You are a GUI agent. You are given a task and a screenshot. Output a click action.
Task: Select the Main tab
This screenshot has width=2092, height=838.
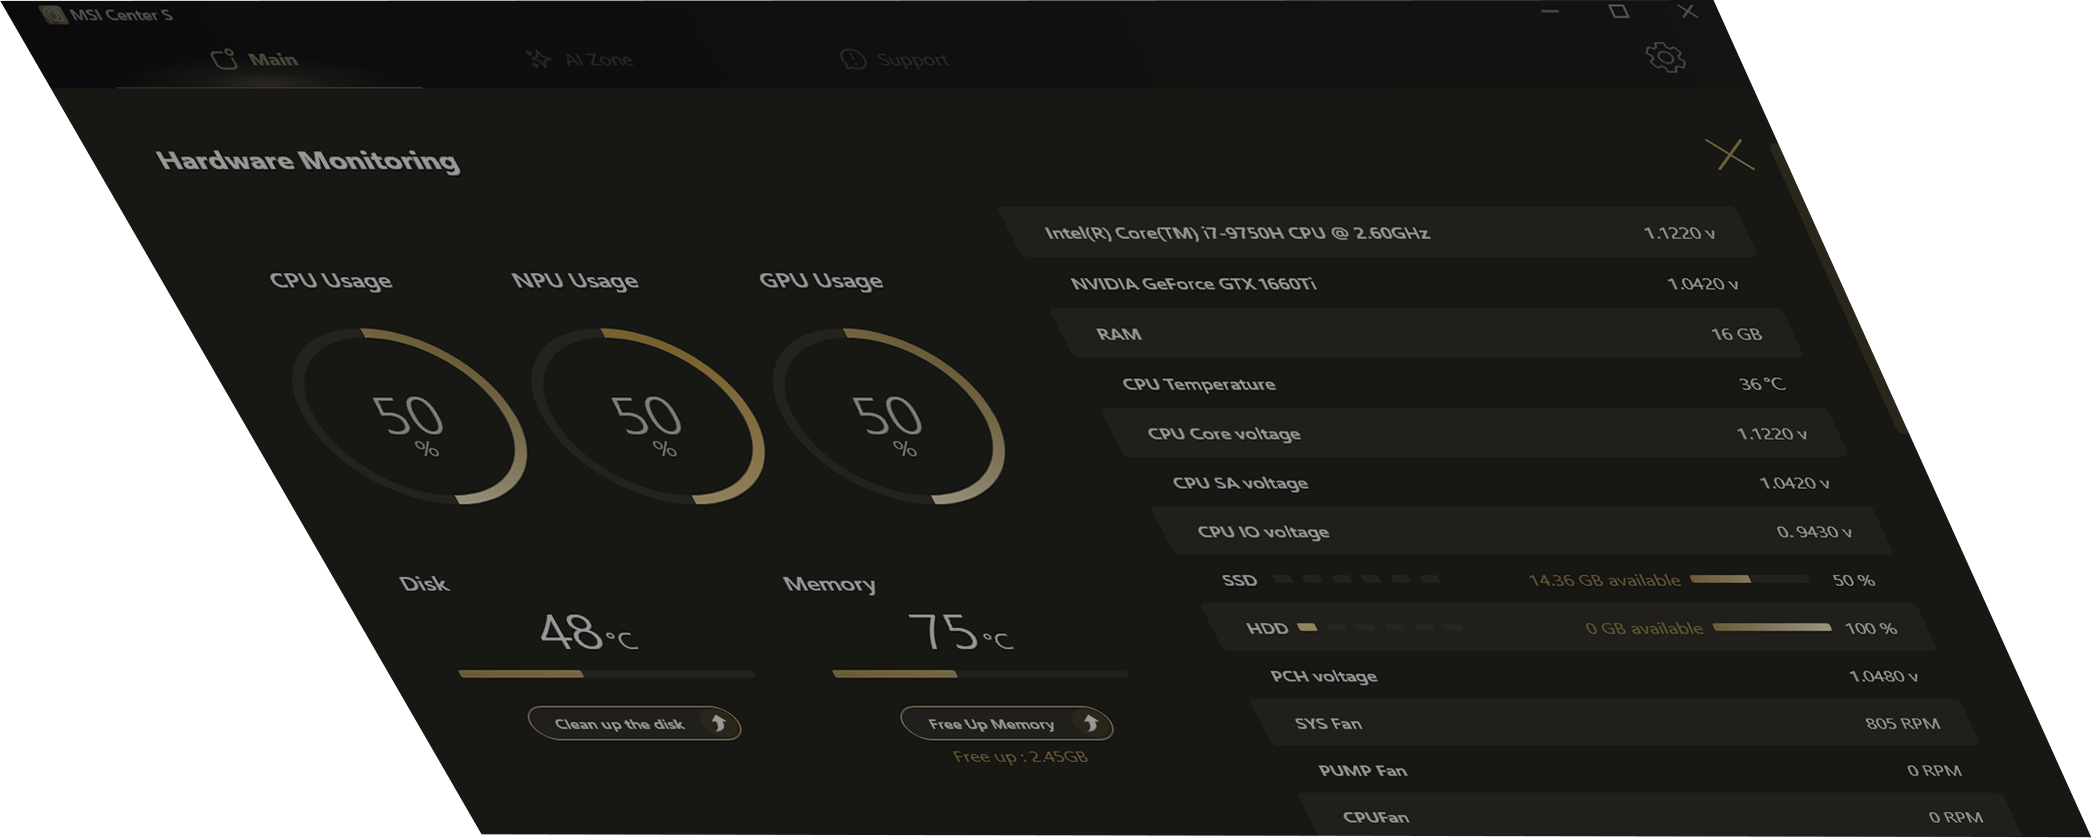[x=256, y=60]
